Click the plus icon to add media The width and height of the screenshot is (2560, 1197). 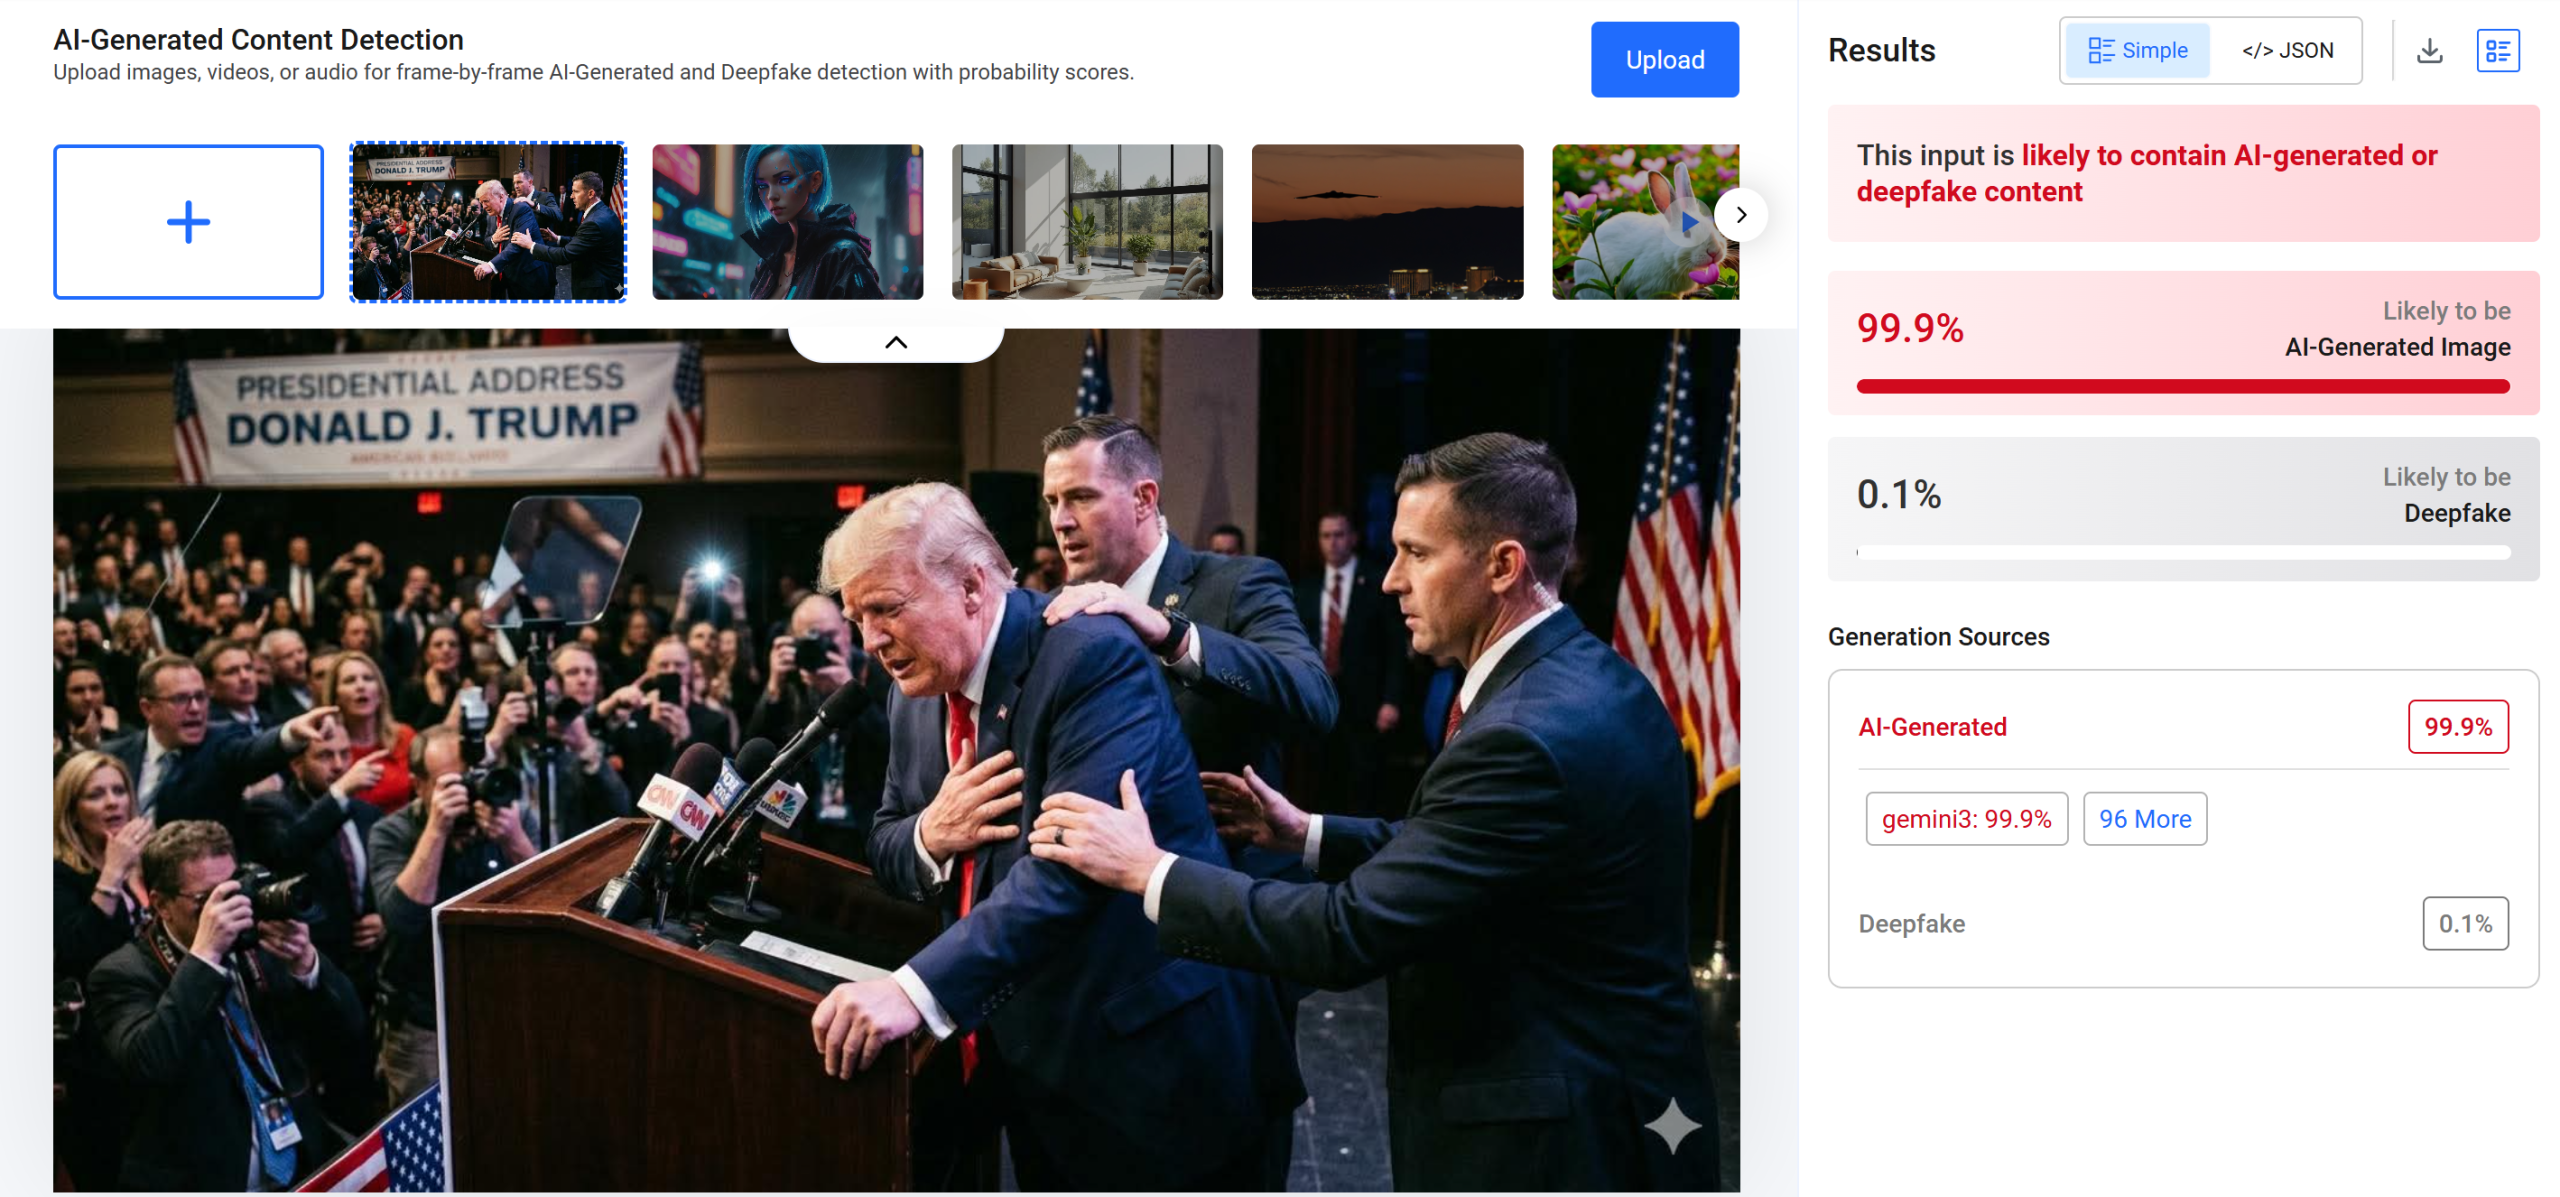pyautogui.click(x=188, y=221)
